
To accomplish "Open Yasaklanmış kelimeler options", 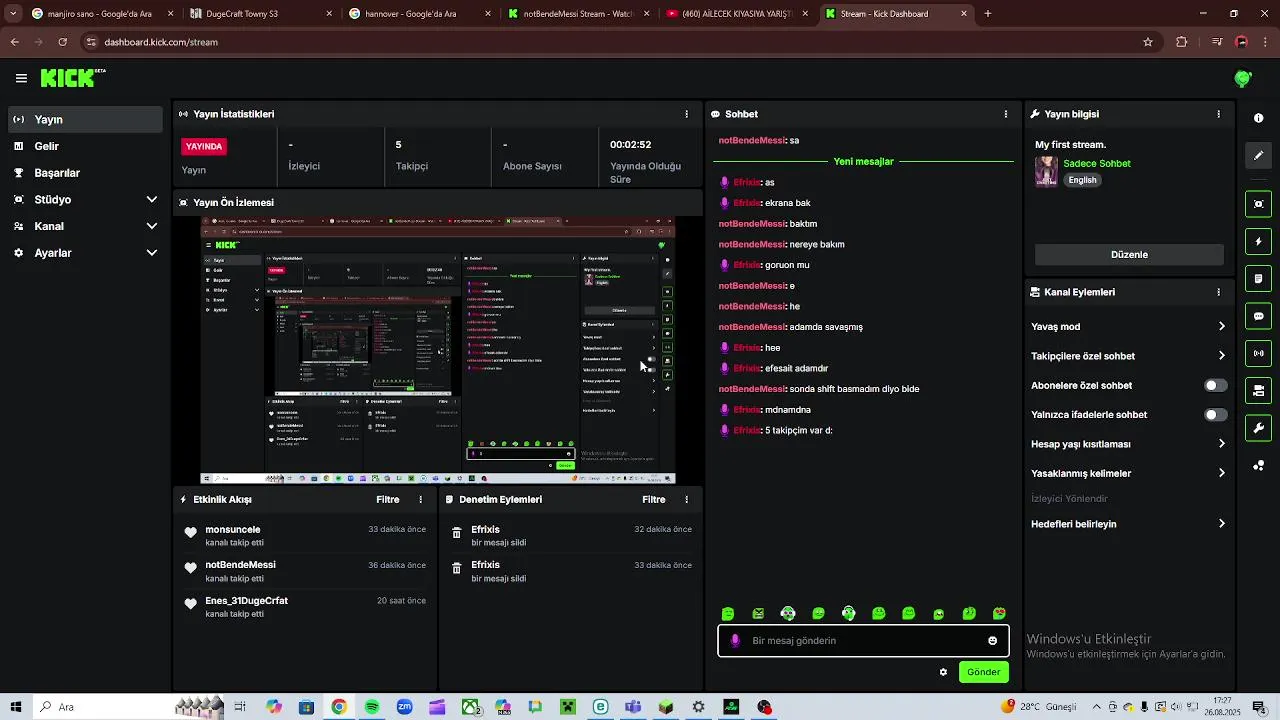I will pyautogui.click(x=1221, y=473).
